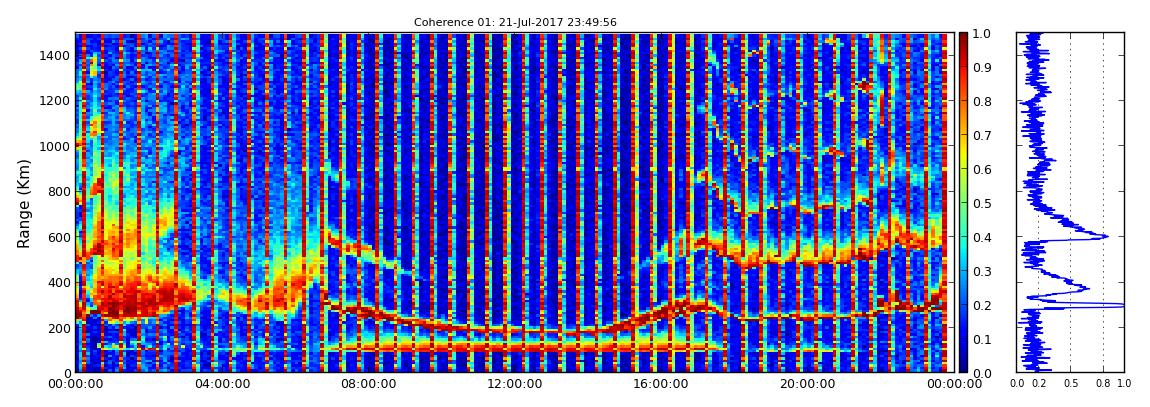Click the 0.3 colorbar tick label
This screenshot has height=407, width=1150.
click(x=984, y=271)
